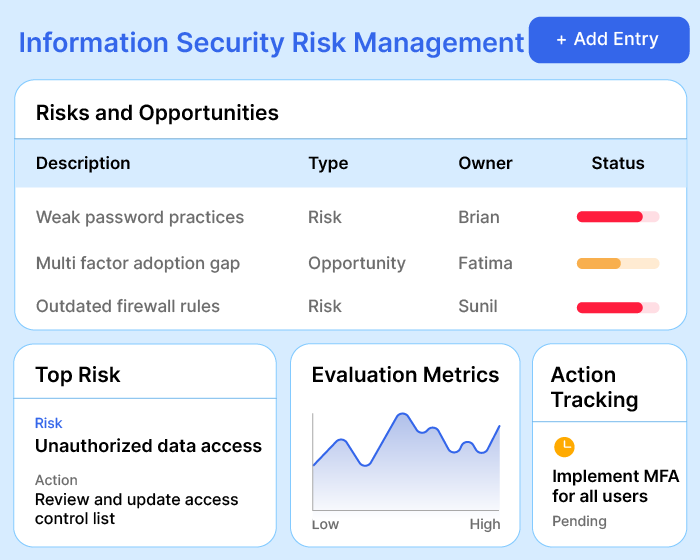Viewport: 700px width, 560px height.
Task: Open the Implement MFA for all users action
Action: tap(615, 486)
